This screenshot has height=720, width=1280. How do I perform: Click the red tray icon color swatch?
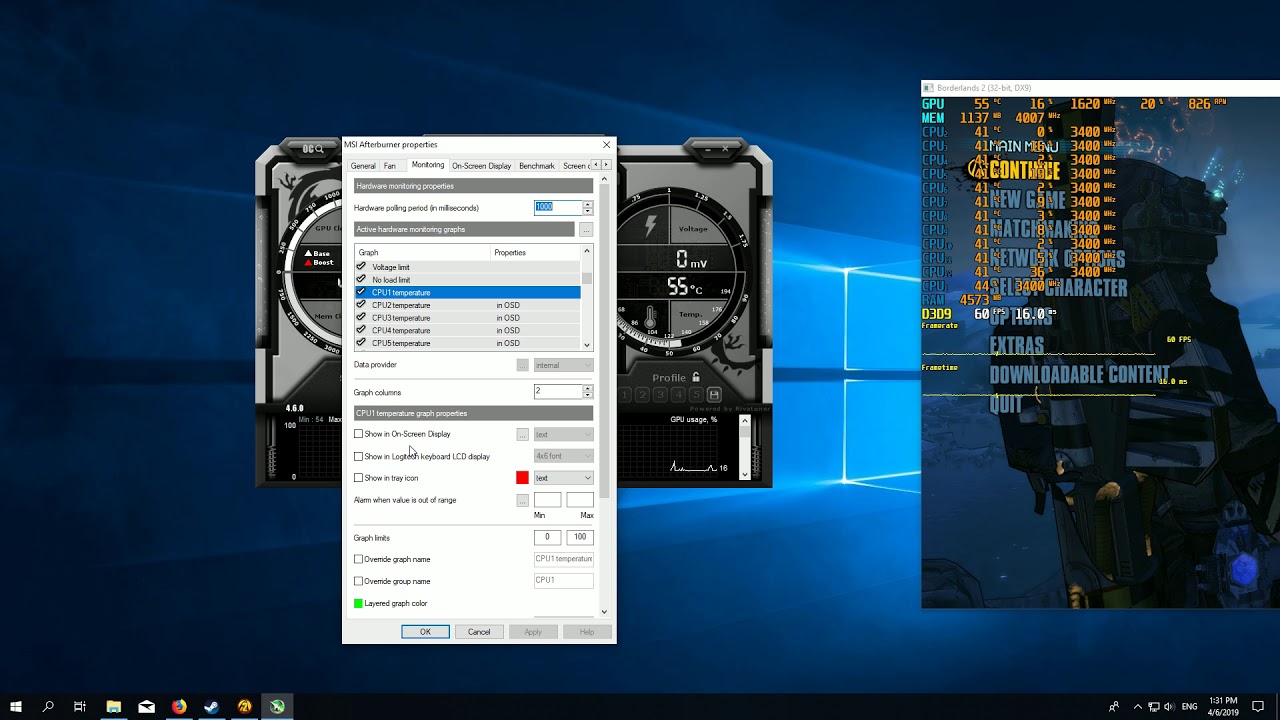point(522,478)
